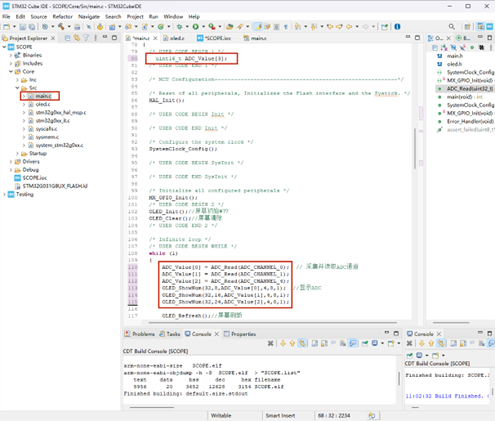This screenshot has height=421, width=495.
Task: Click the open perspective icon in toolbar
Action: pos(467,27)
